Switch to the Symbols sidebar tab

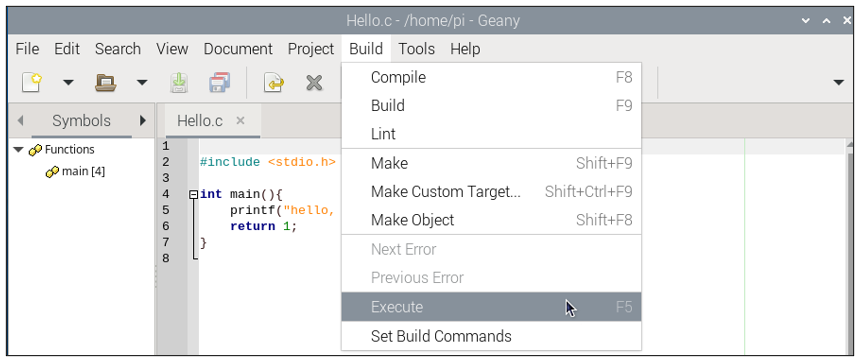[x=82, y=121]
